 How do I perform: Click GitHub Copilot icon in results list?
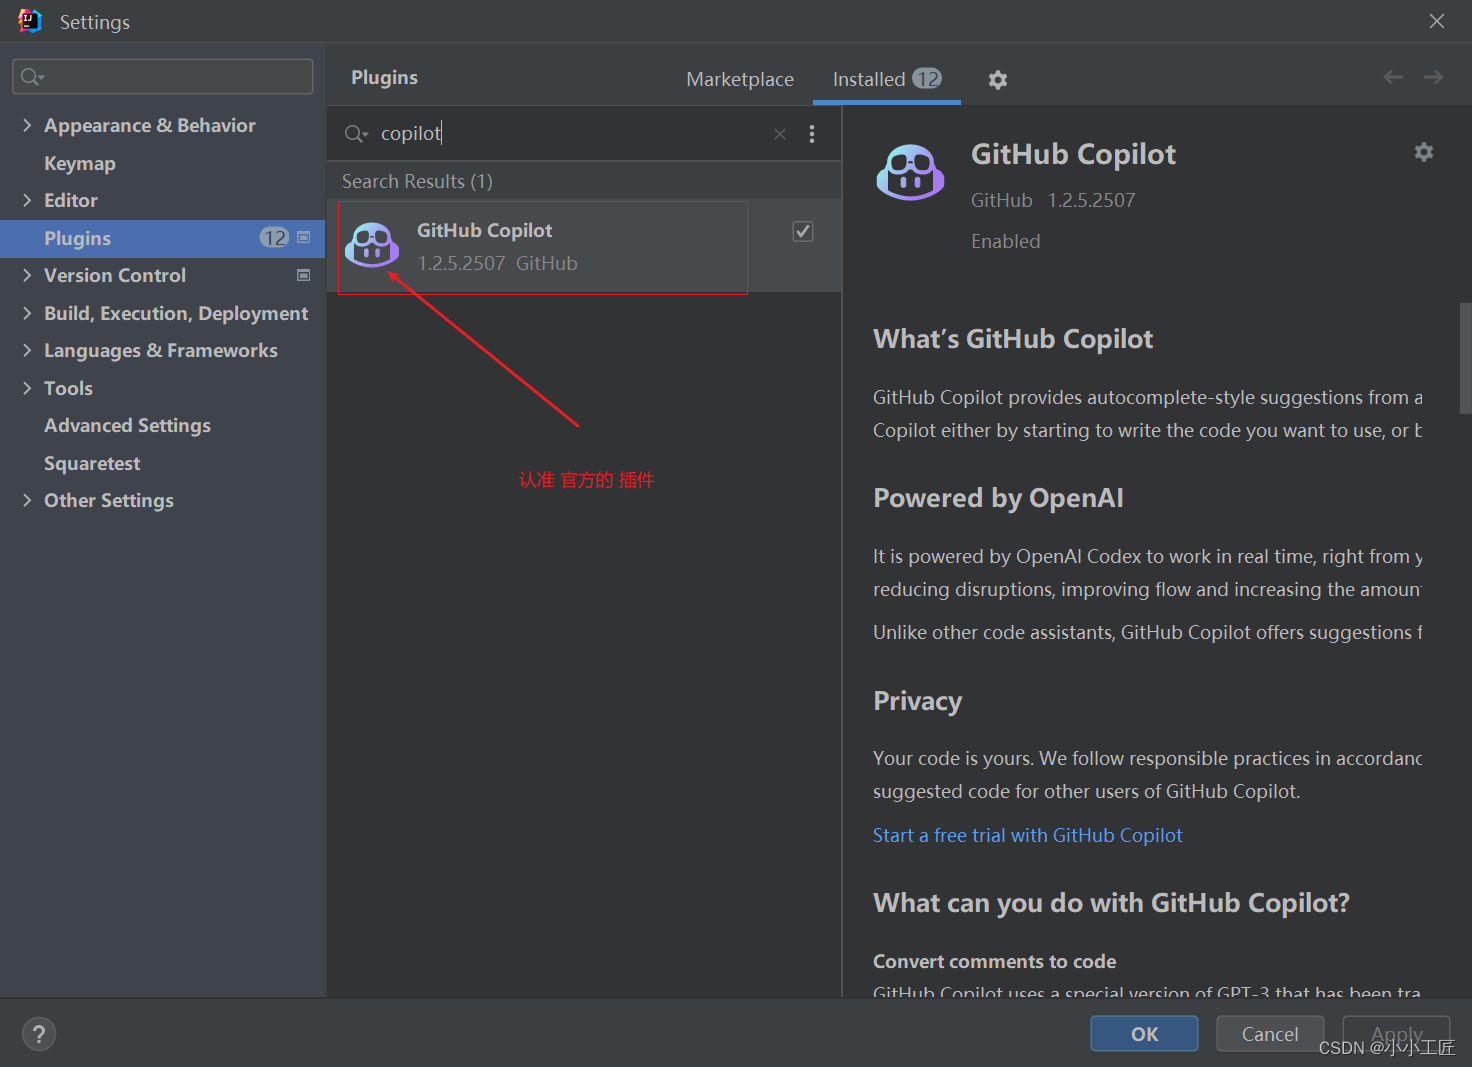point(372,246)
